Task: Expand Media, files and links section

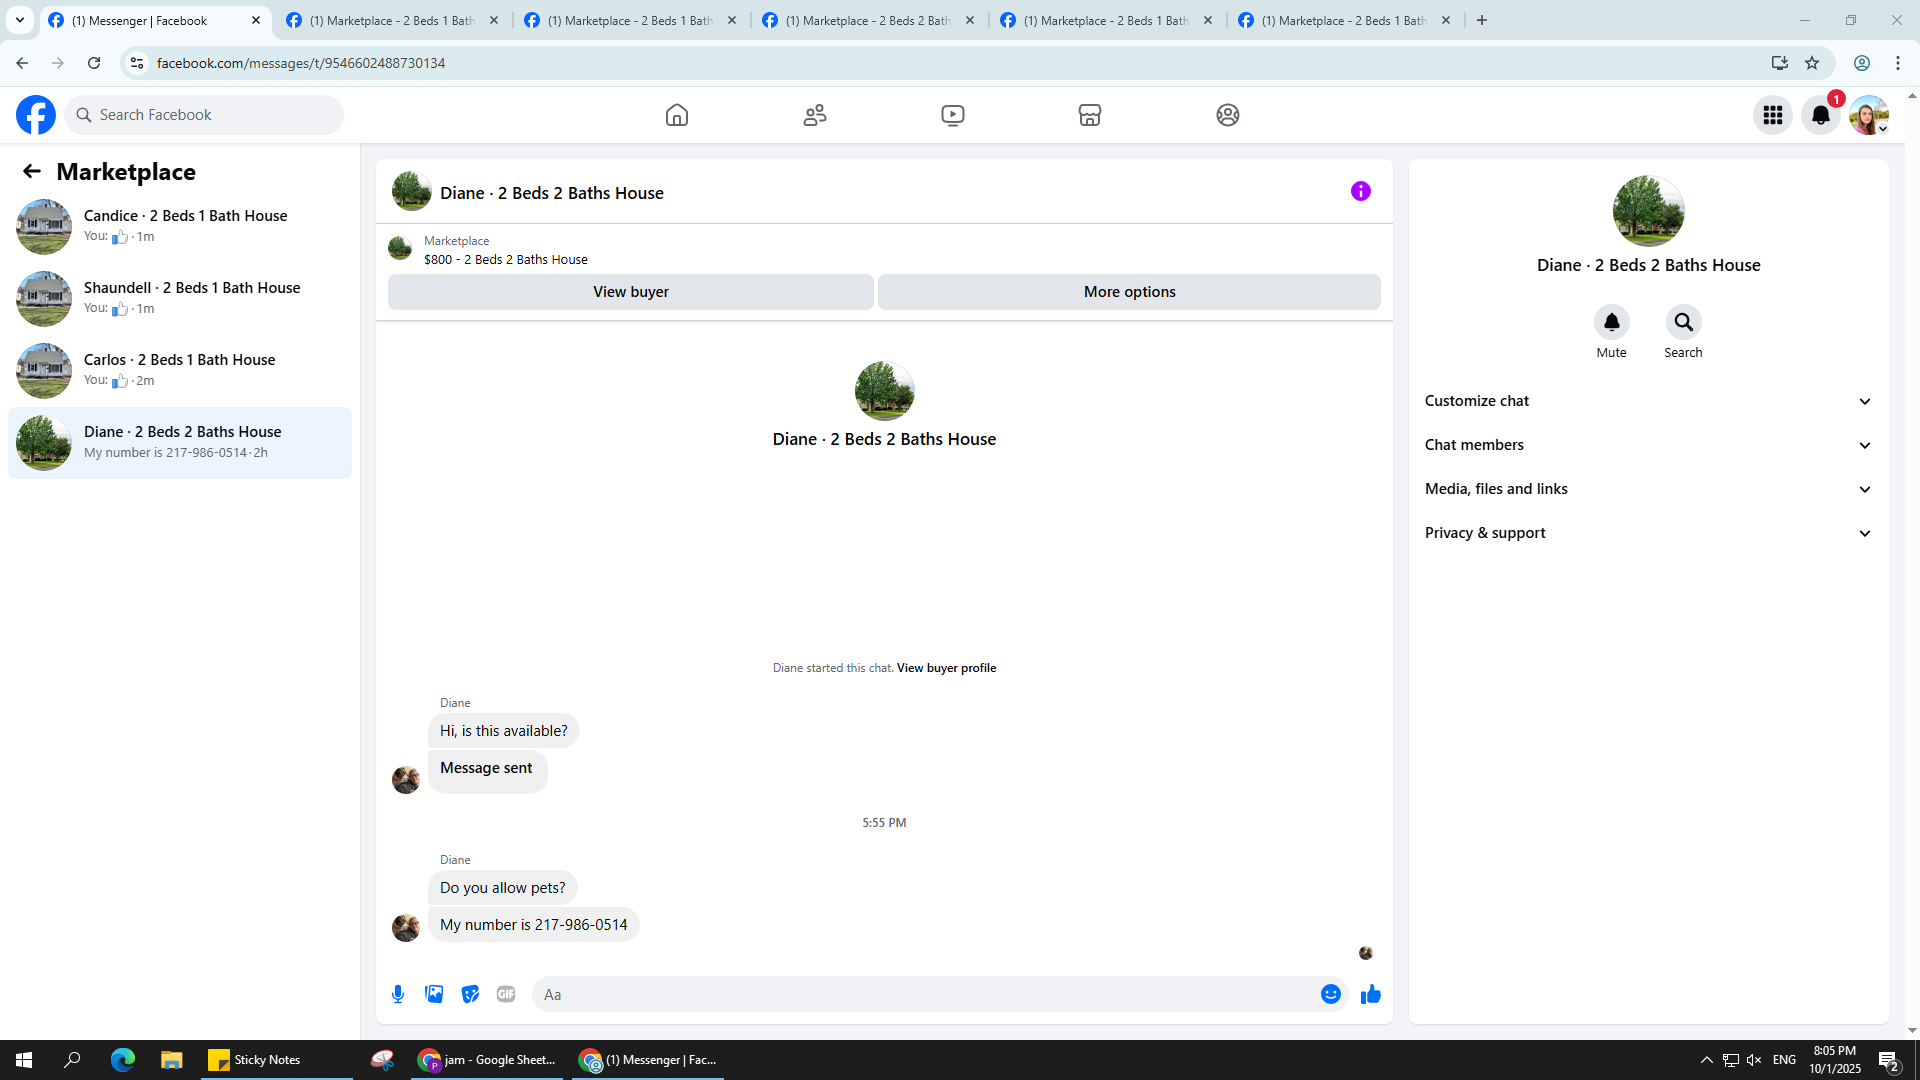Action: tap(1648, 489)
